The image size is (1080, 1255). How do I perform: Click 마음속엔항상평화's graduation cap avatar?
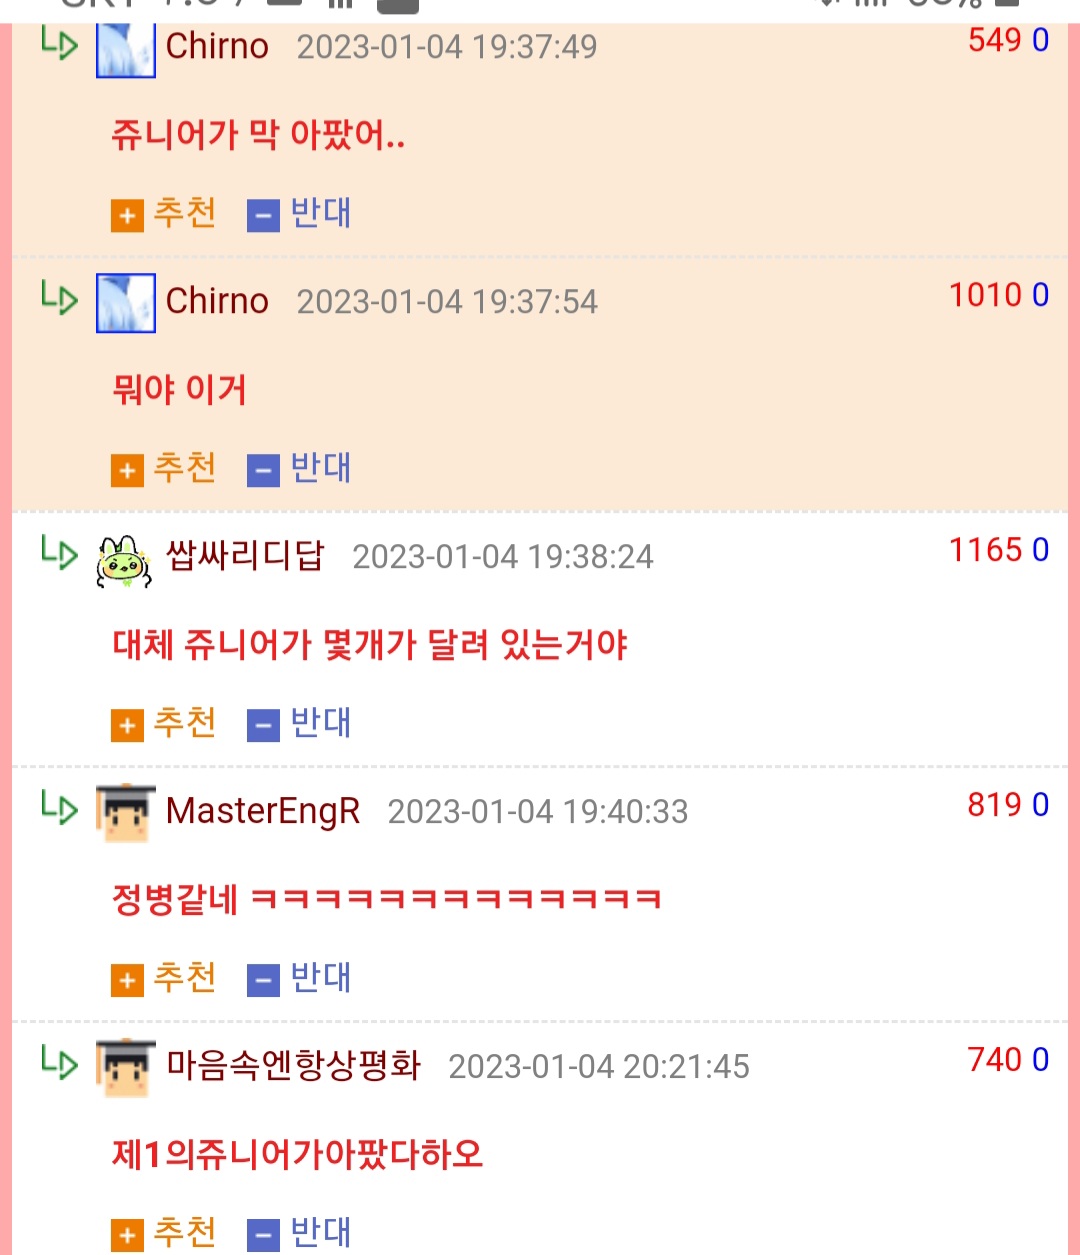(126, 1068)
